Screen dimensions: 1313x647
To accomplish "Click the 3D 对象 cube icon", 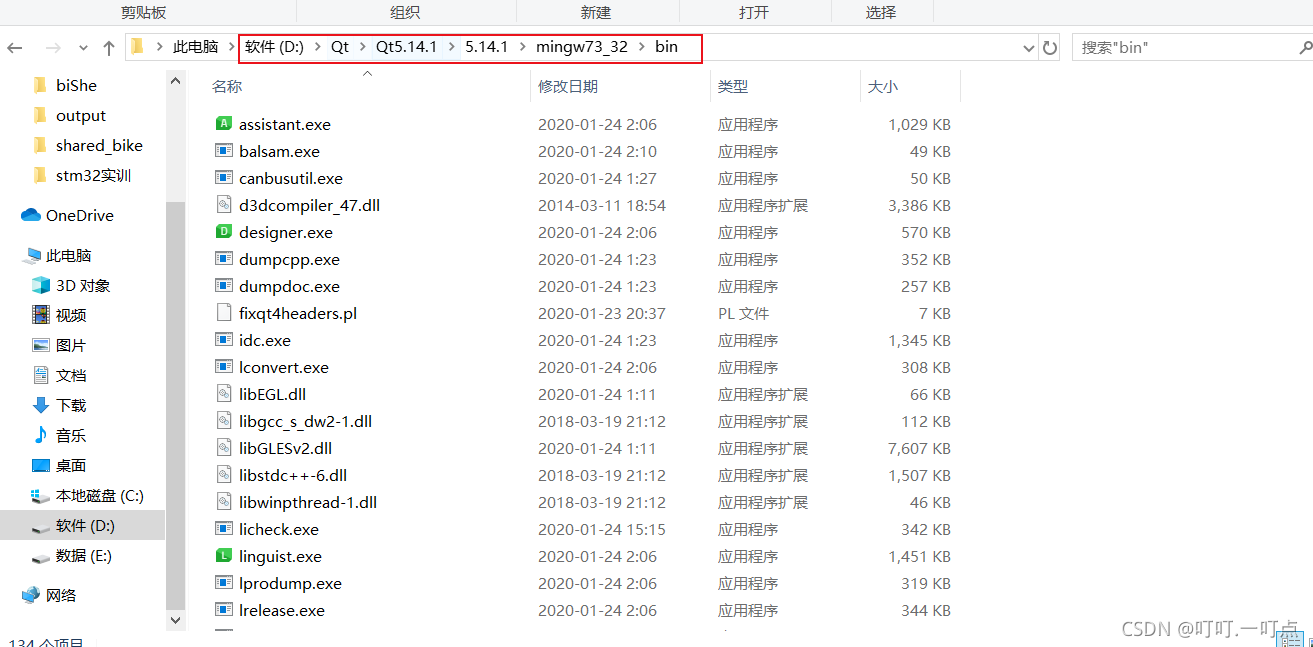I will coord(40,285).
